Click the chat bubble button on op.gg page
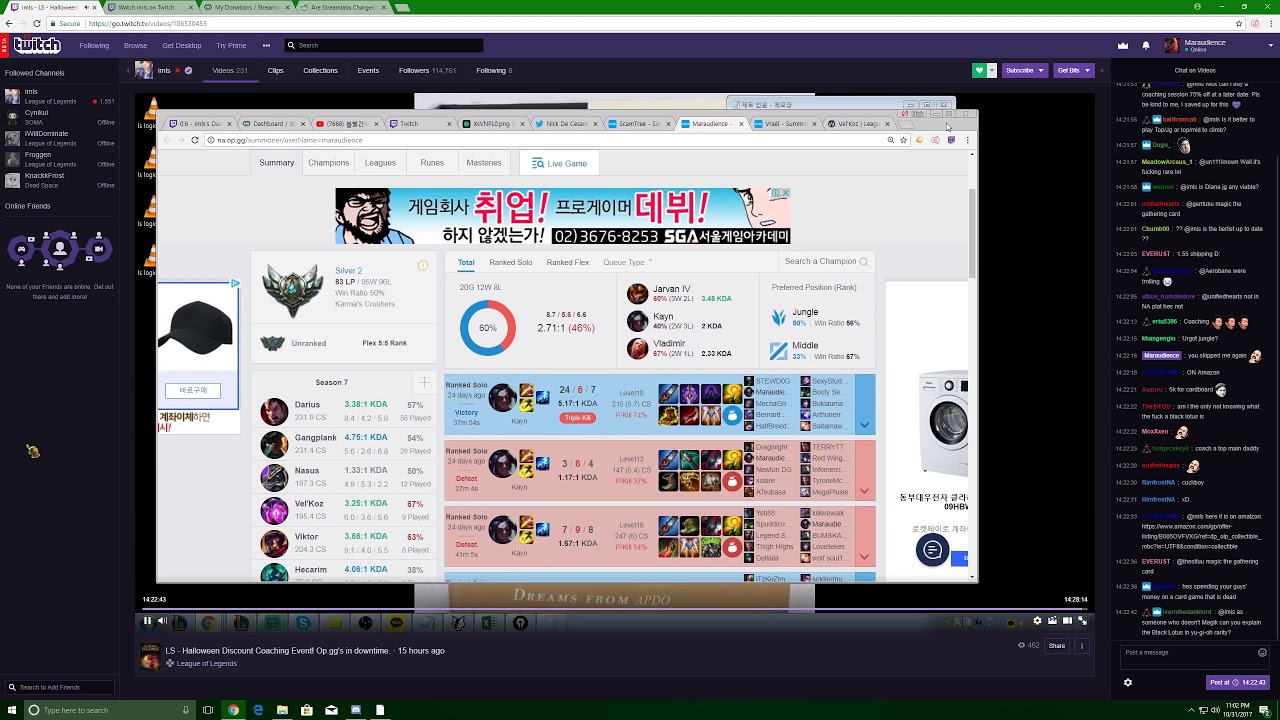Image resolution: width=1280 pixels, height=720 pixels. point(932,550)
